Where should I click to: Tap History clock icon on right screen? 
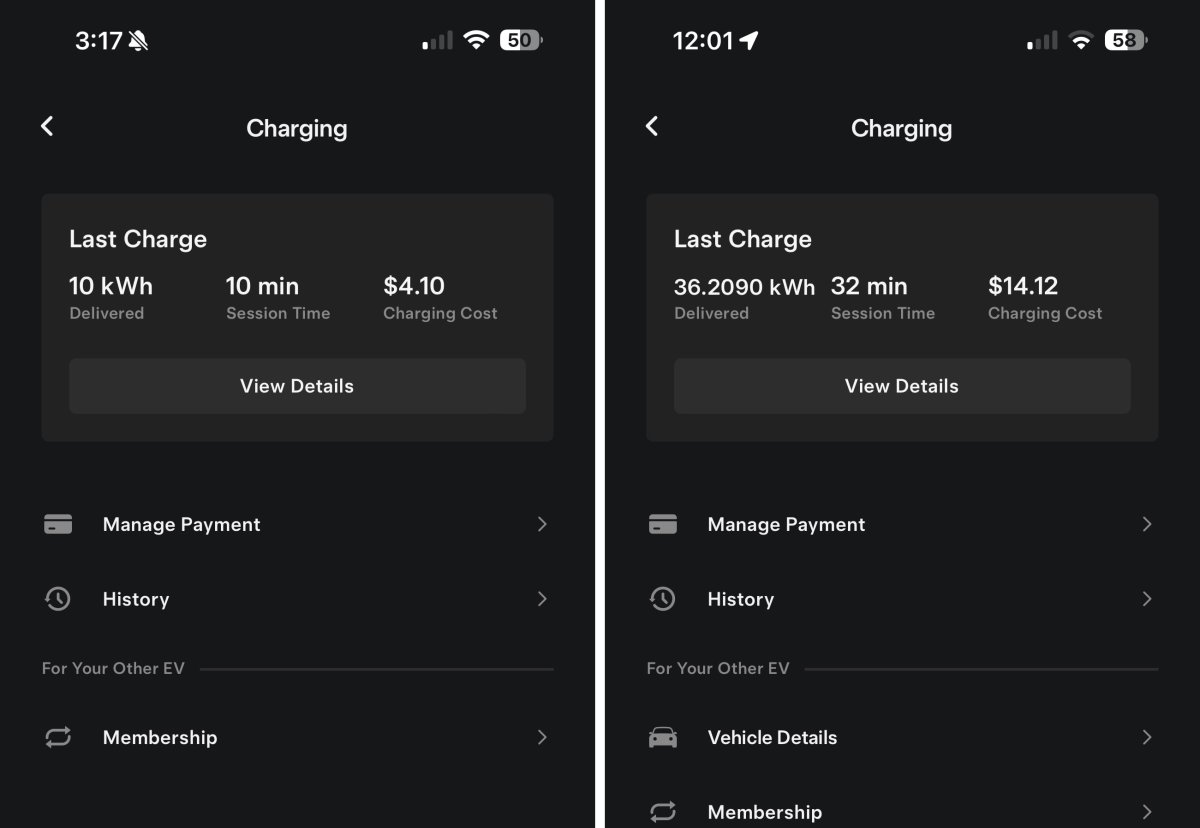[x=663, y=599]
